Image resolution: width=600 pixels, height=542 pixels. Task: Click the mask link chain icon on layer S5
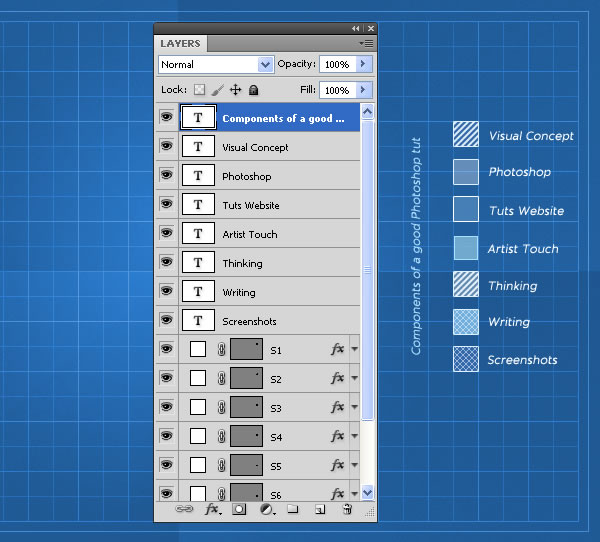coord(221,465)
